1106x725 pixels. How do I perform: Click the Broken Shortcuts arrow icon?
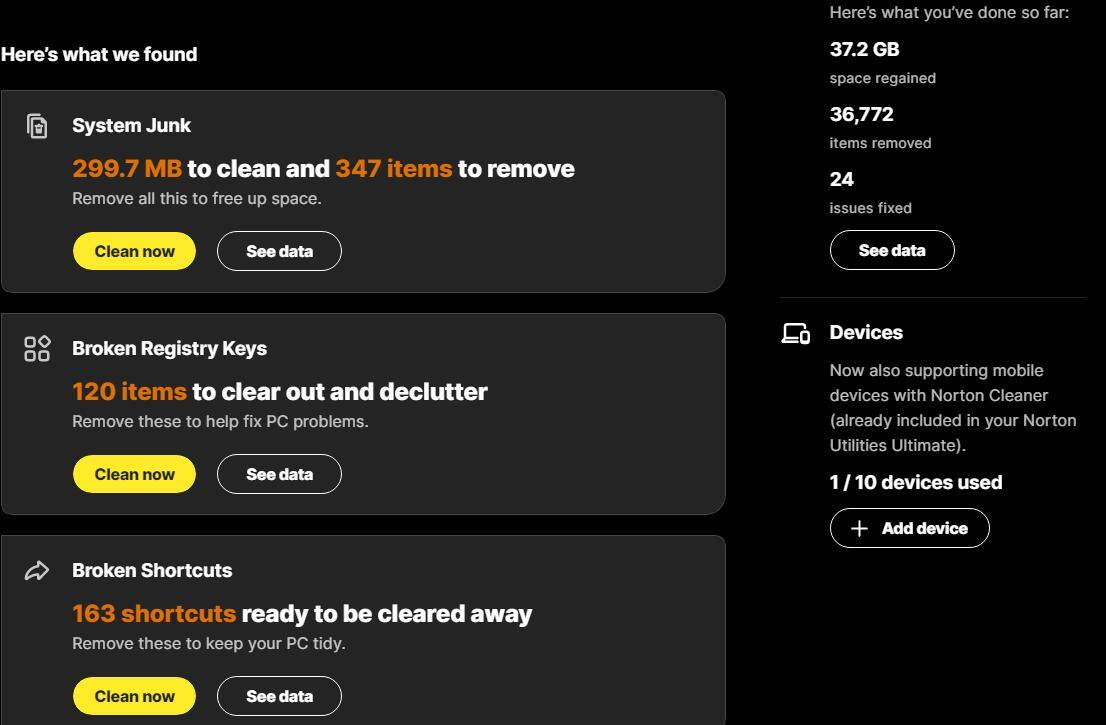point(37,571)
